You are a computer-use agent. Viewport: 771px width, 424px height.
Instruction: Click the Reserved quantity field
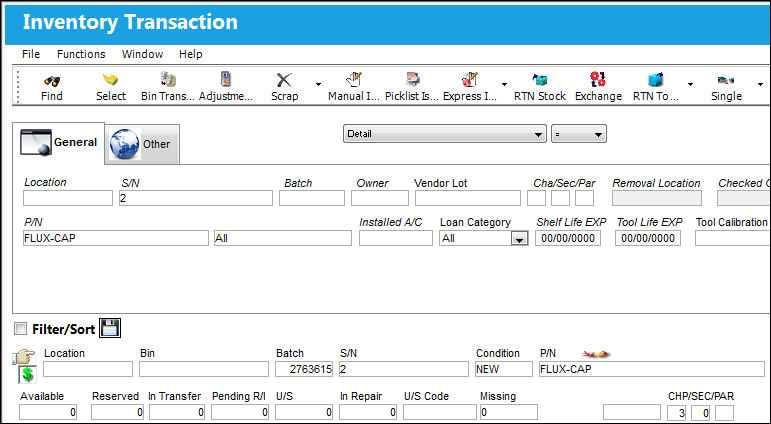click(118, 412)
